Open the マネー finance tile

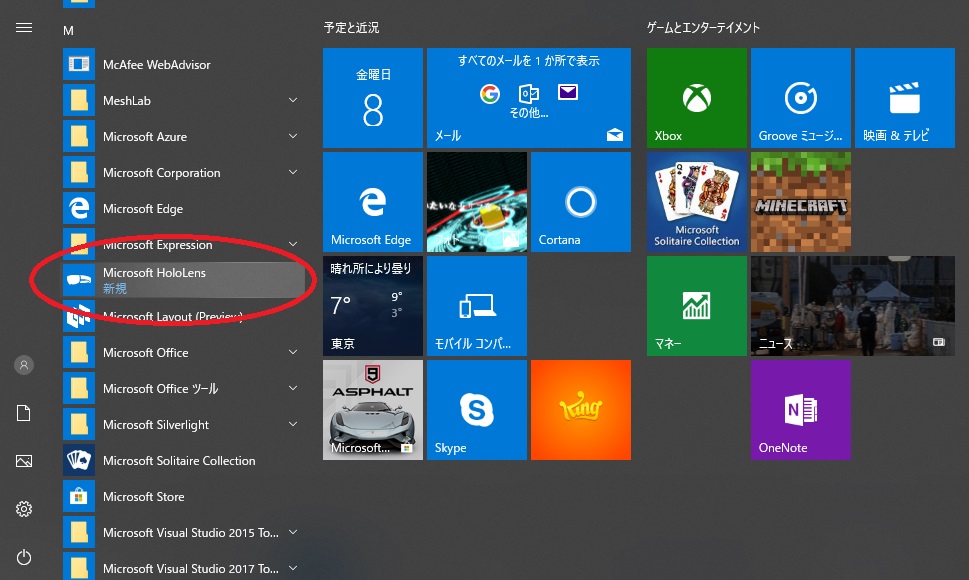click(696, 305)
